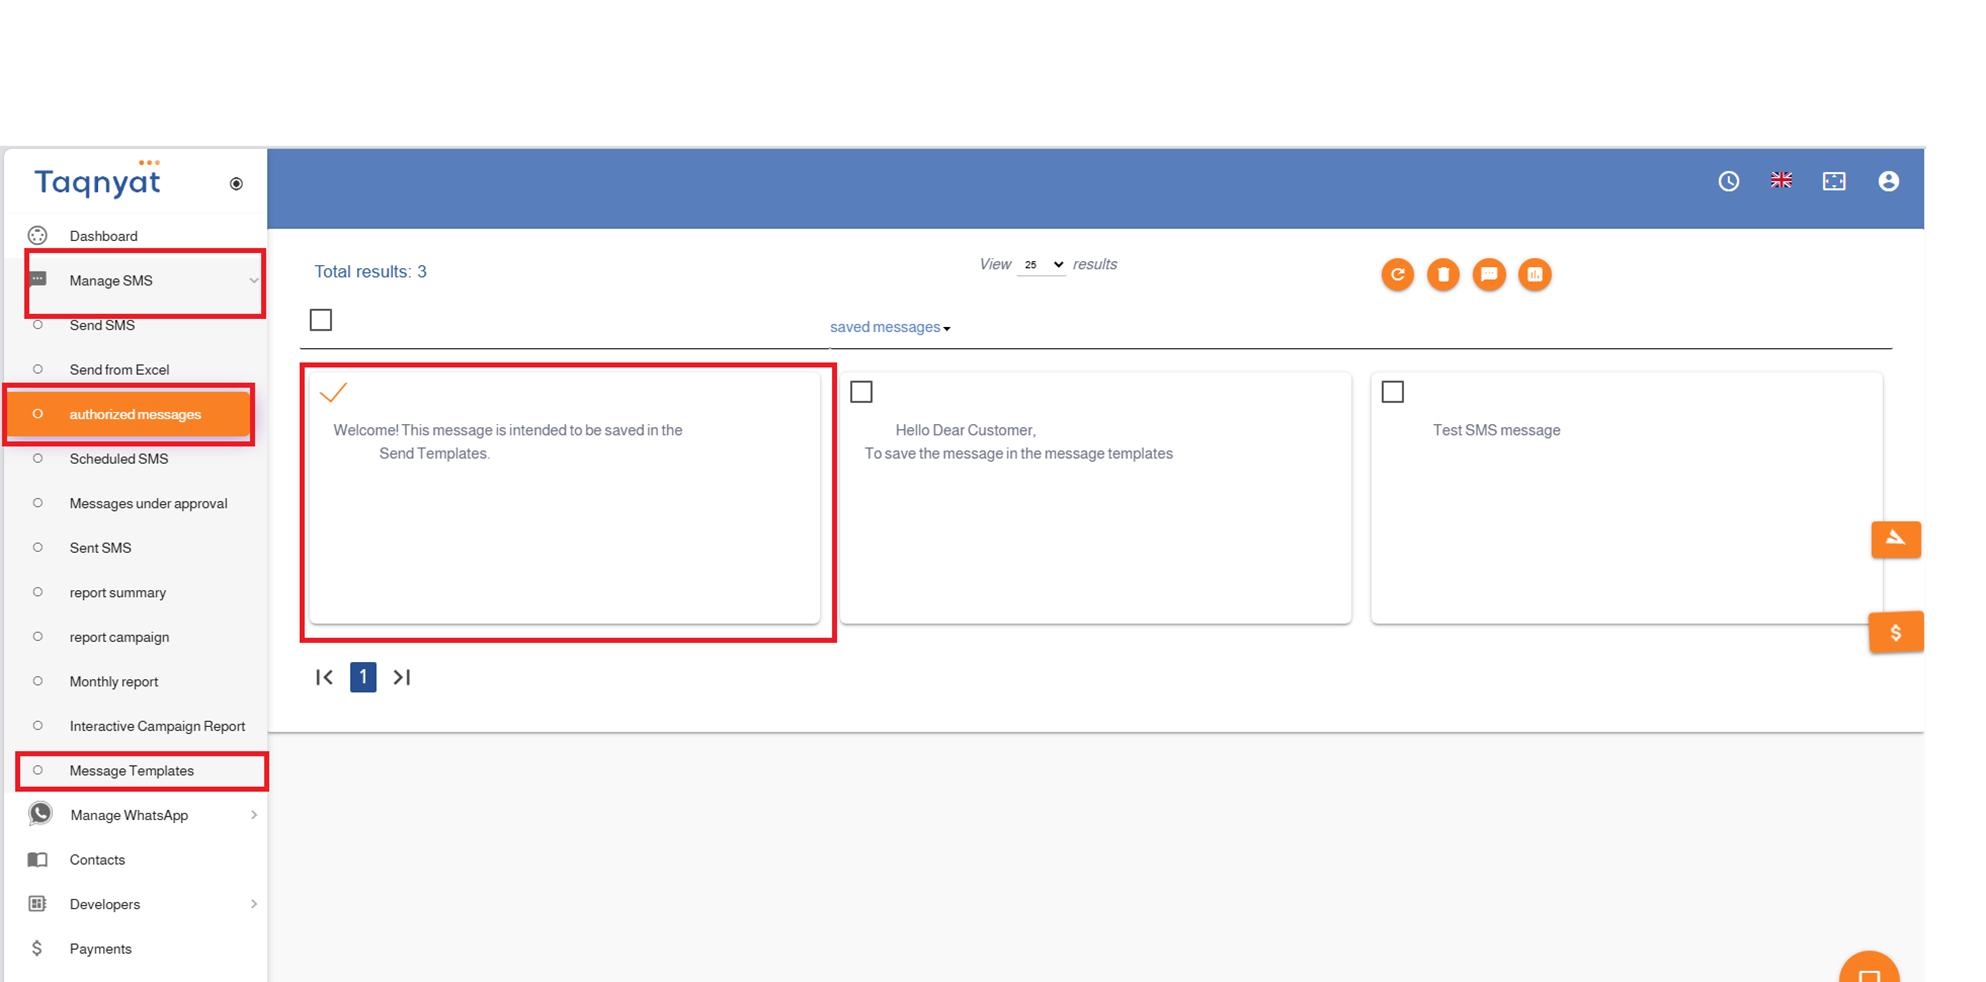Open Contacts section
This screenshot has width=1986, height=982.
point(97,860)
